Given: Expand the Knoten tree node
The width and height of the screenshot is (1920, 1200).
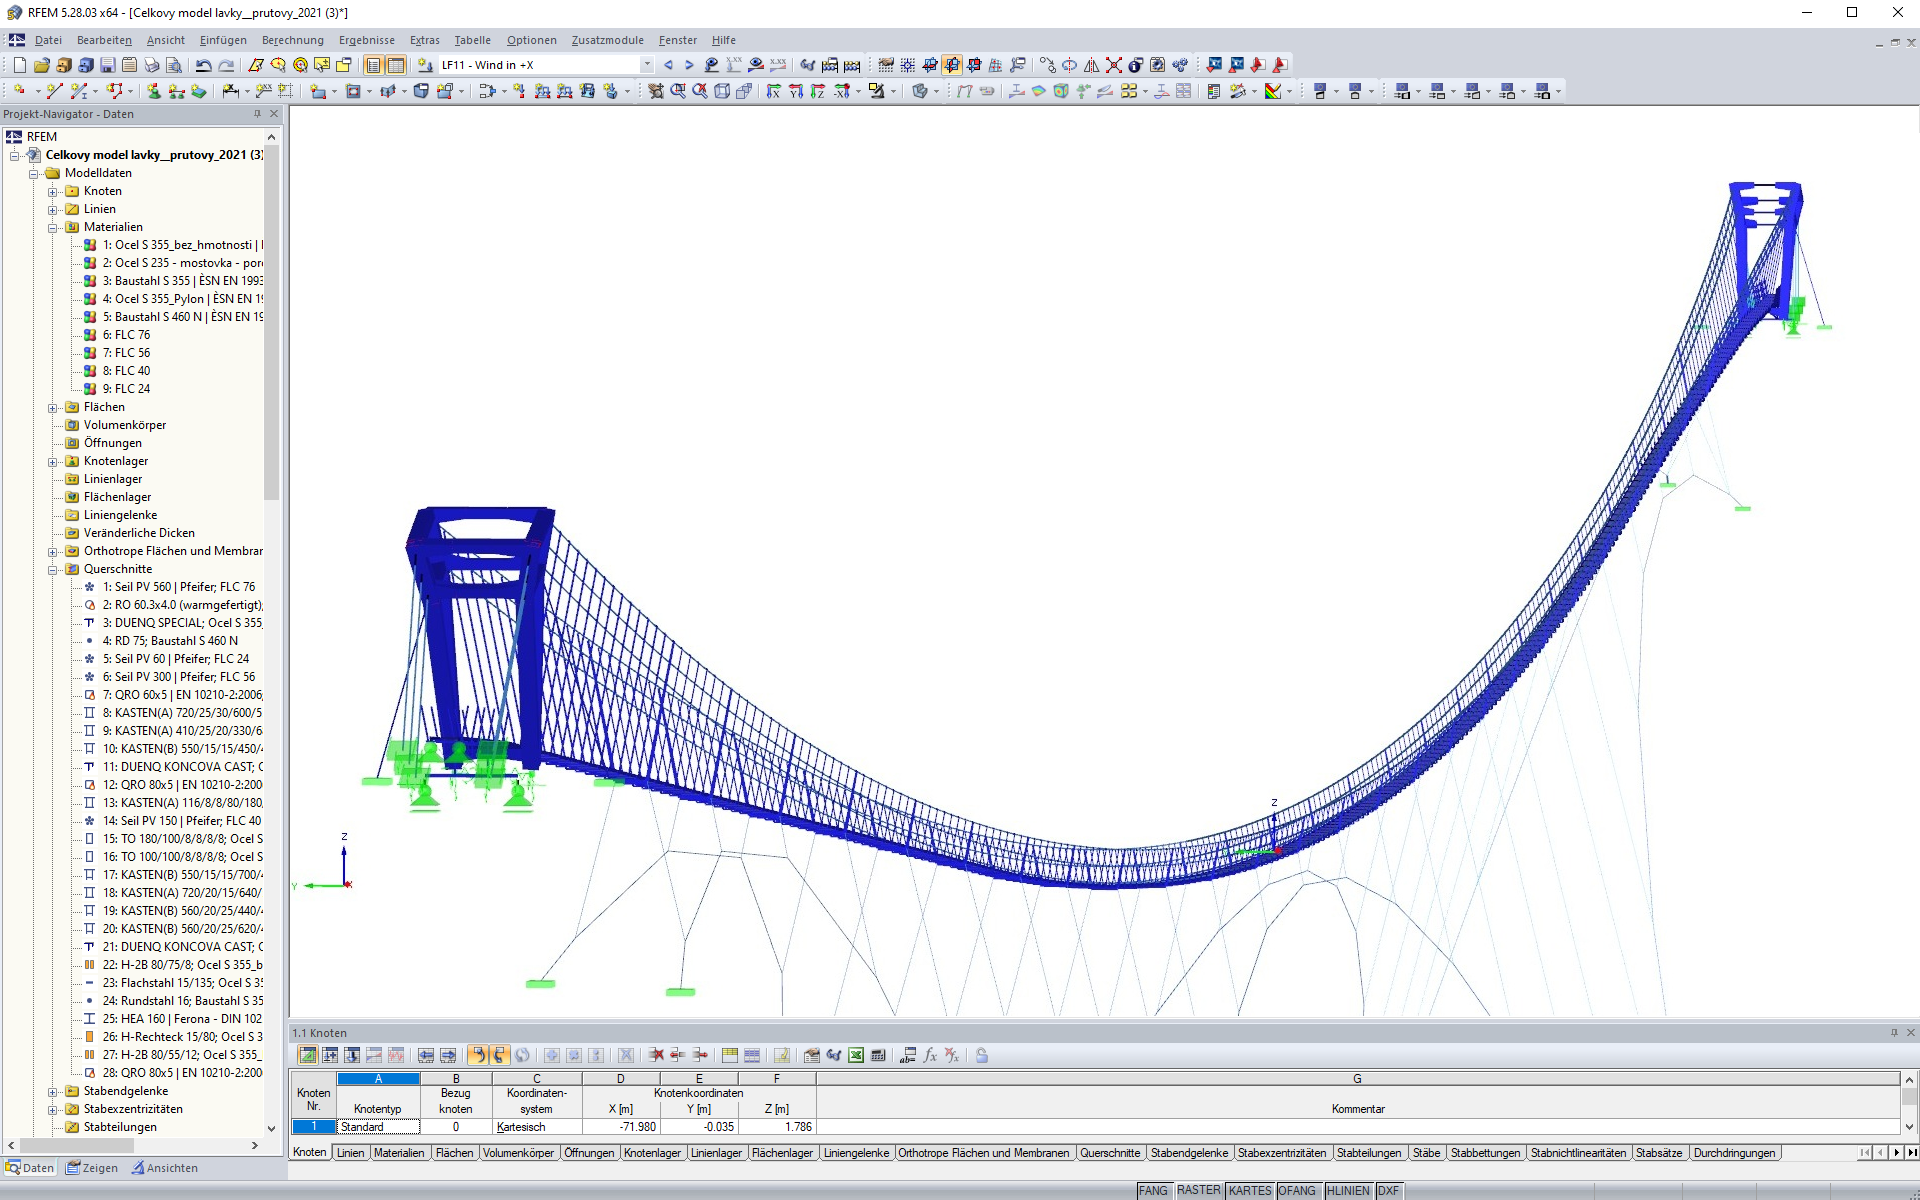Looking at the screenshot, I should point(53,191).
